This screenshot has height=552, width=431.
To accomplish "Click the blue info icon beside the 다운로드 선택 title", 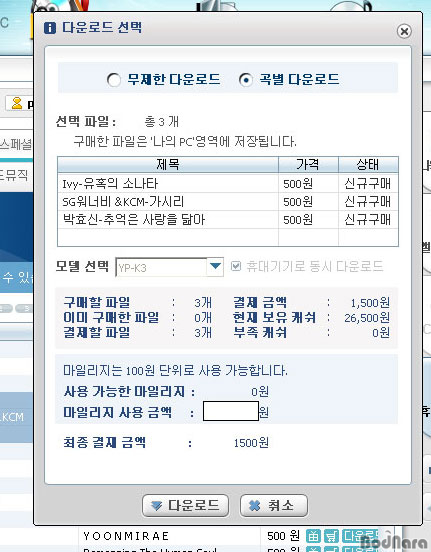I will click(x=50, y=28).
